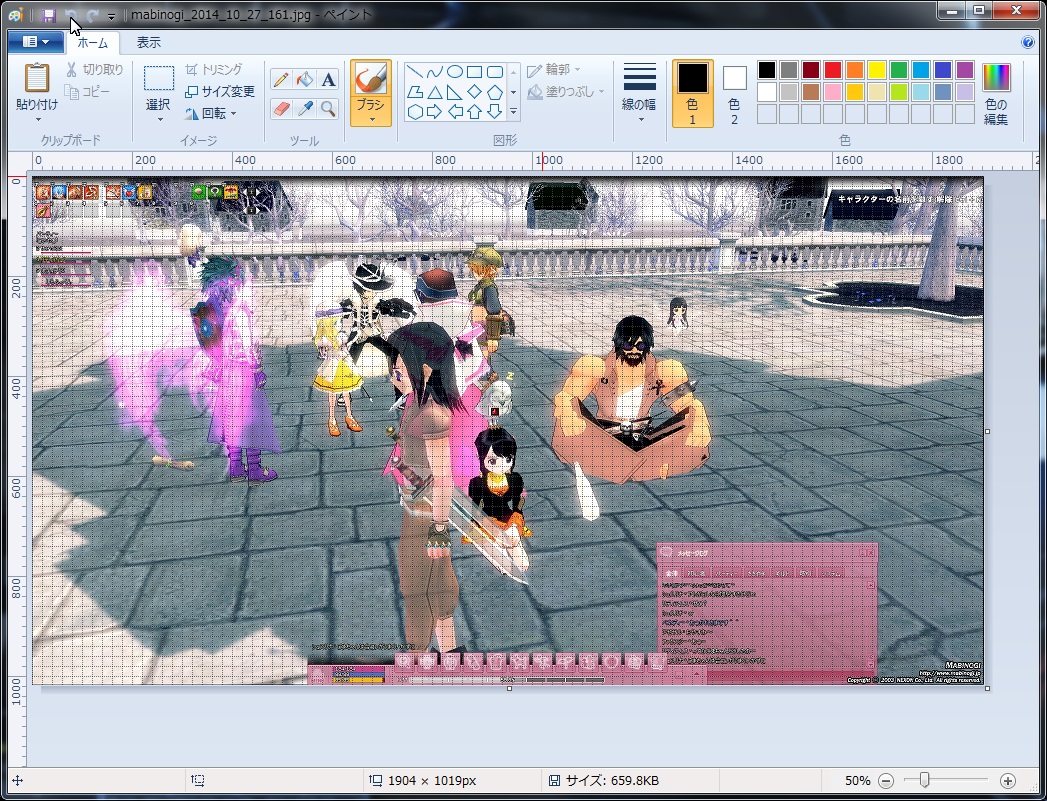Screen dimensions: 1047x801
Task: Activate Color 2 (色2) selector
Action: (x=734, y=93)
